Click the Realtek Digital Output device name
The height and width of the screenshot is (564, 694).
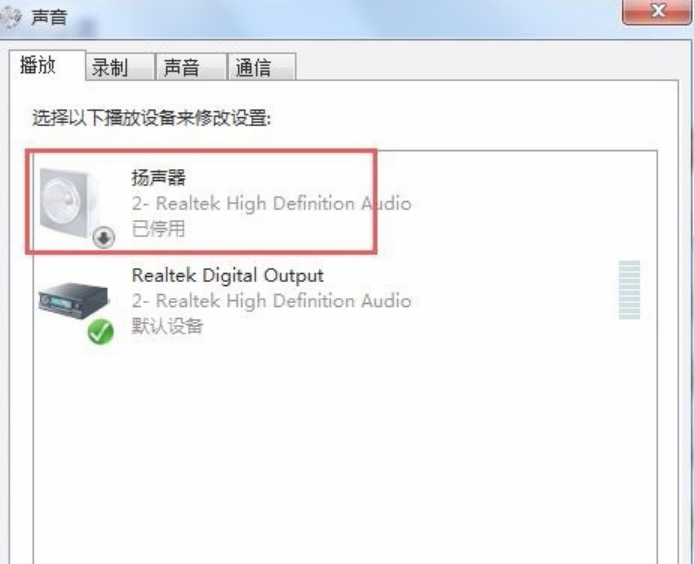click(x=227, y=275)
